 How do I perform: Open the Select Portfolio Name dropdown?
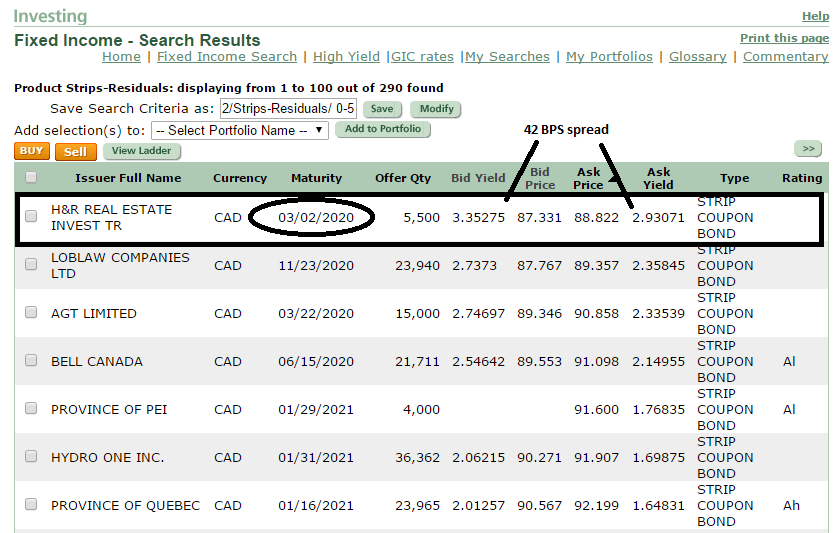240,131
